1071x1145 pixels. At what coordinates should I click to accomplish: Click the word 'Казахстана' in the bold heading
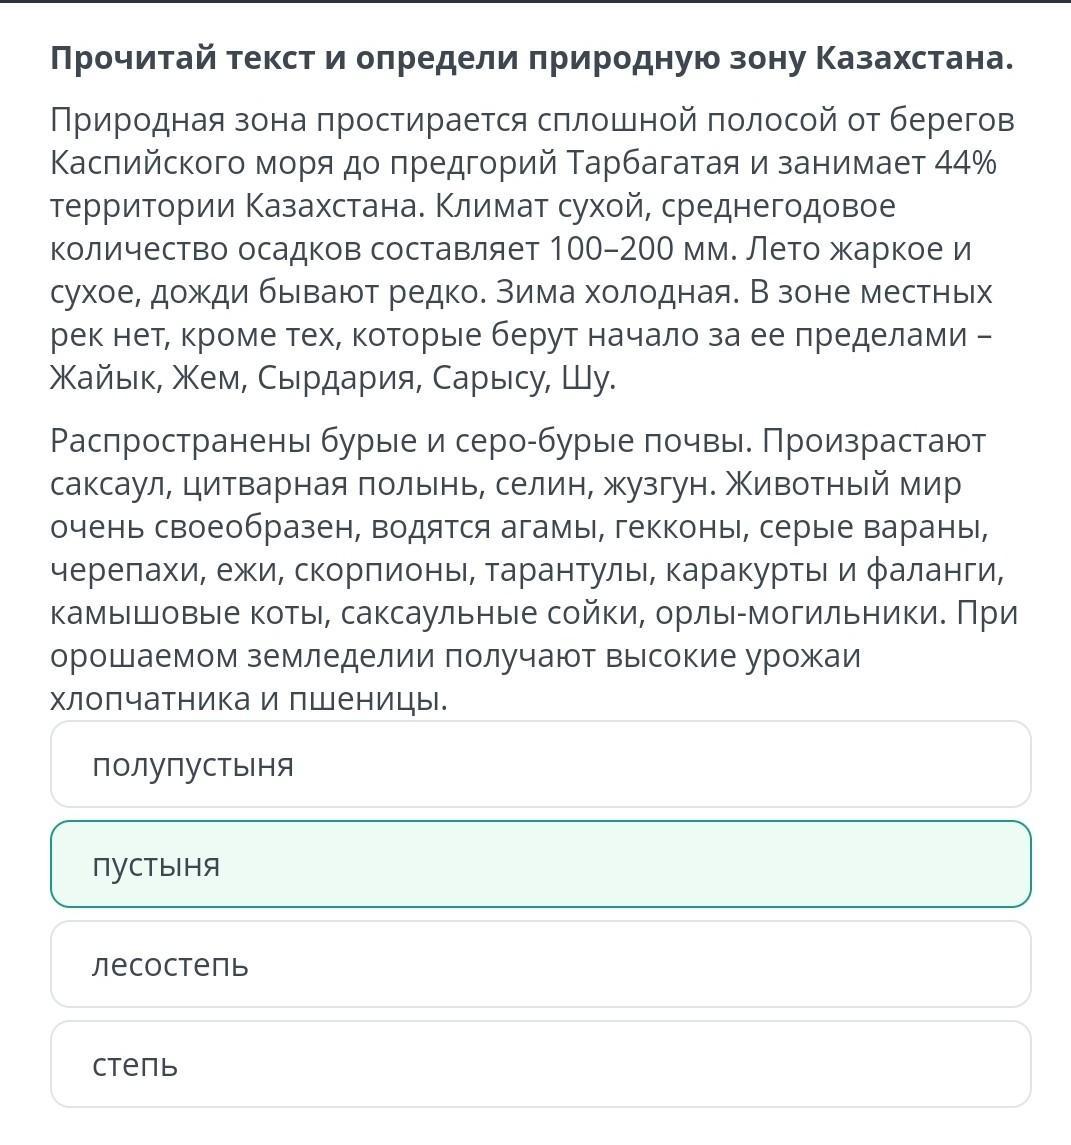pos(913,58)
